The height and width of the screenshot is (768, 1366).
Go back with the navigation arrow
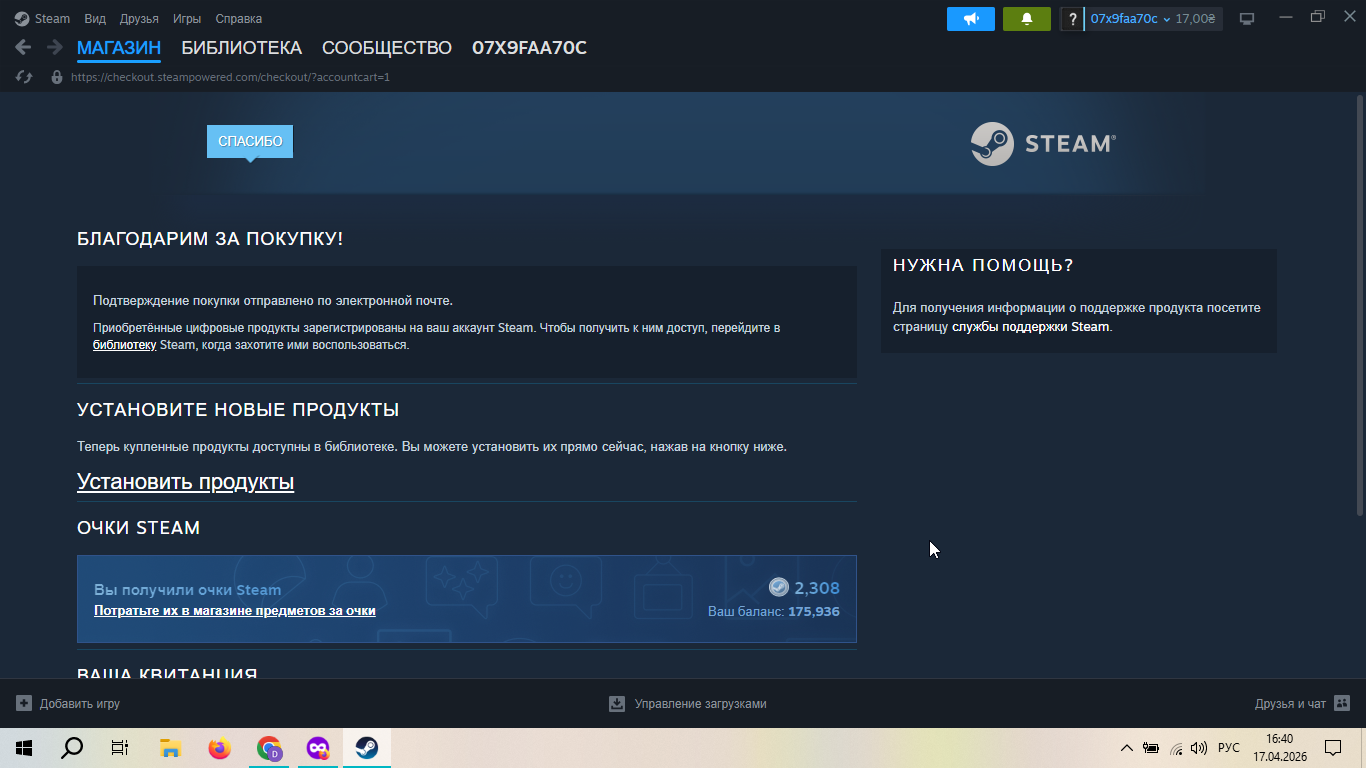click(x=23, y=47)
